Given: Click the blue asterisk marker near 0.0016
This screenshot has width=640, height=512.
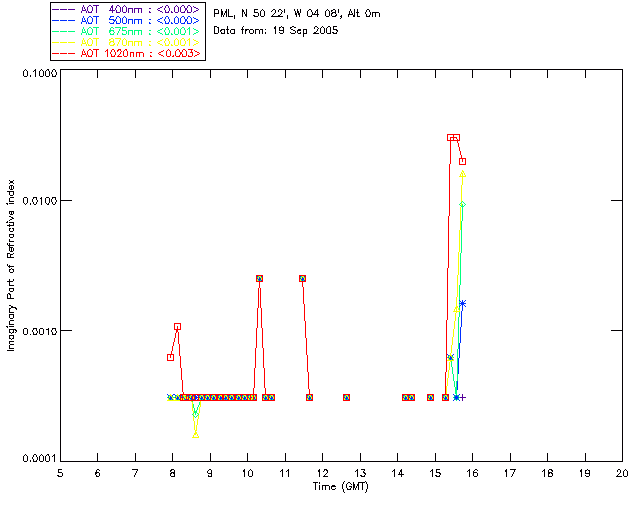Looking at the screenshot, I should (462, 304).
